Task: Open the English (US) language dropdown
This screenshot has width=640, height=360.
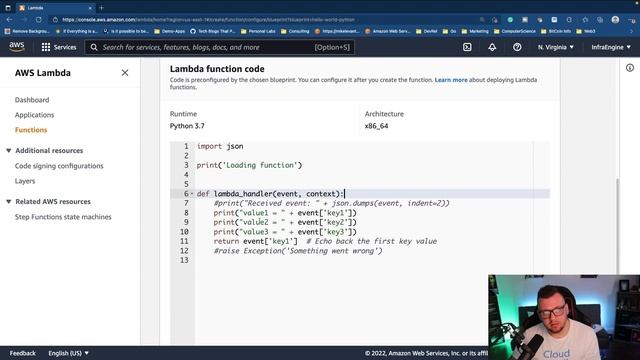Action: [x=68, y=353]
